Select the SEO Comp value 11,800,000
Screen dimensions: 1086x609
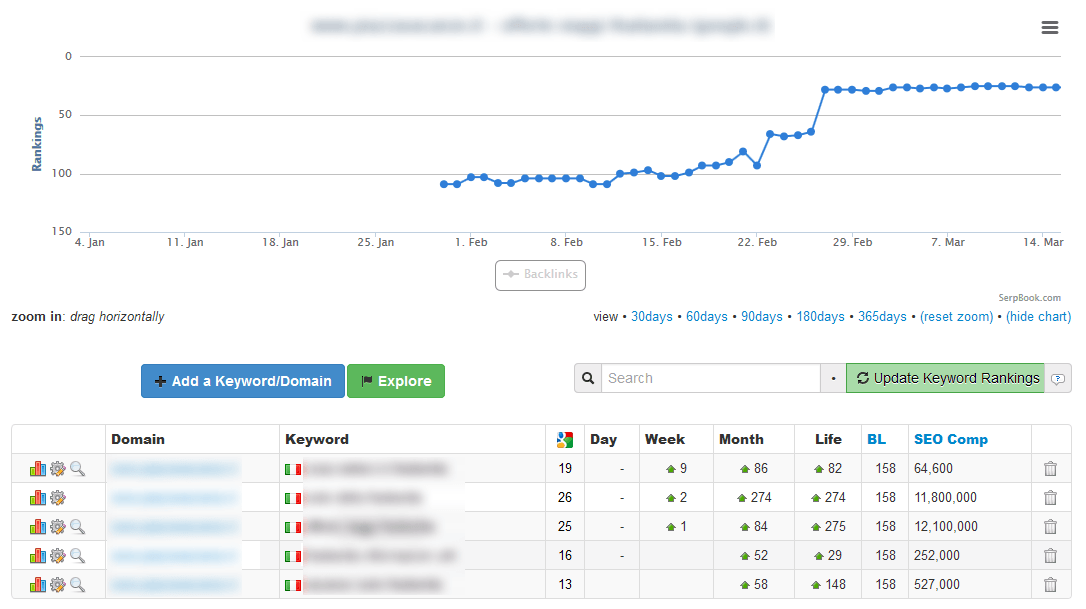point(945,498)
